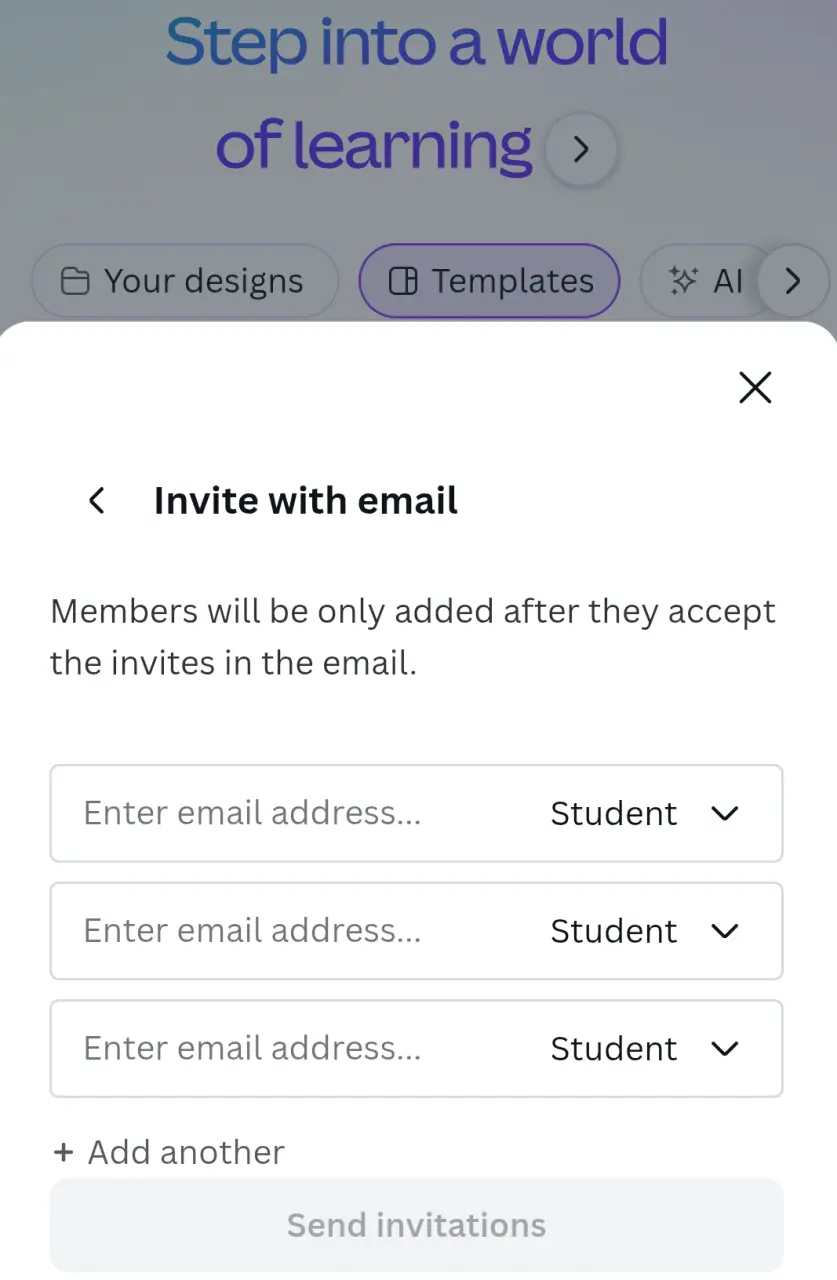The height and width of the screenshot is (1280, 837).
Task: Open the third Student role dropdown
Action: click(644, 1049)
